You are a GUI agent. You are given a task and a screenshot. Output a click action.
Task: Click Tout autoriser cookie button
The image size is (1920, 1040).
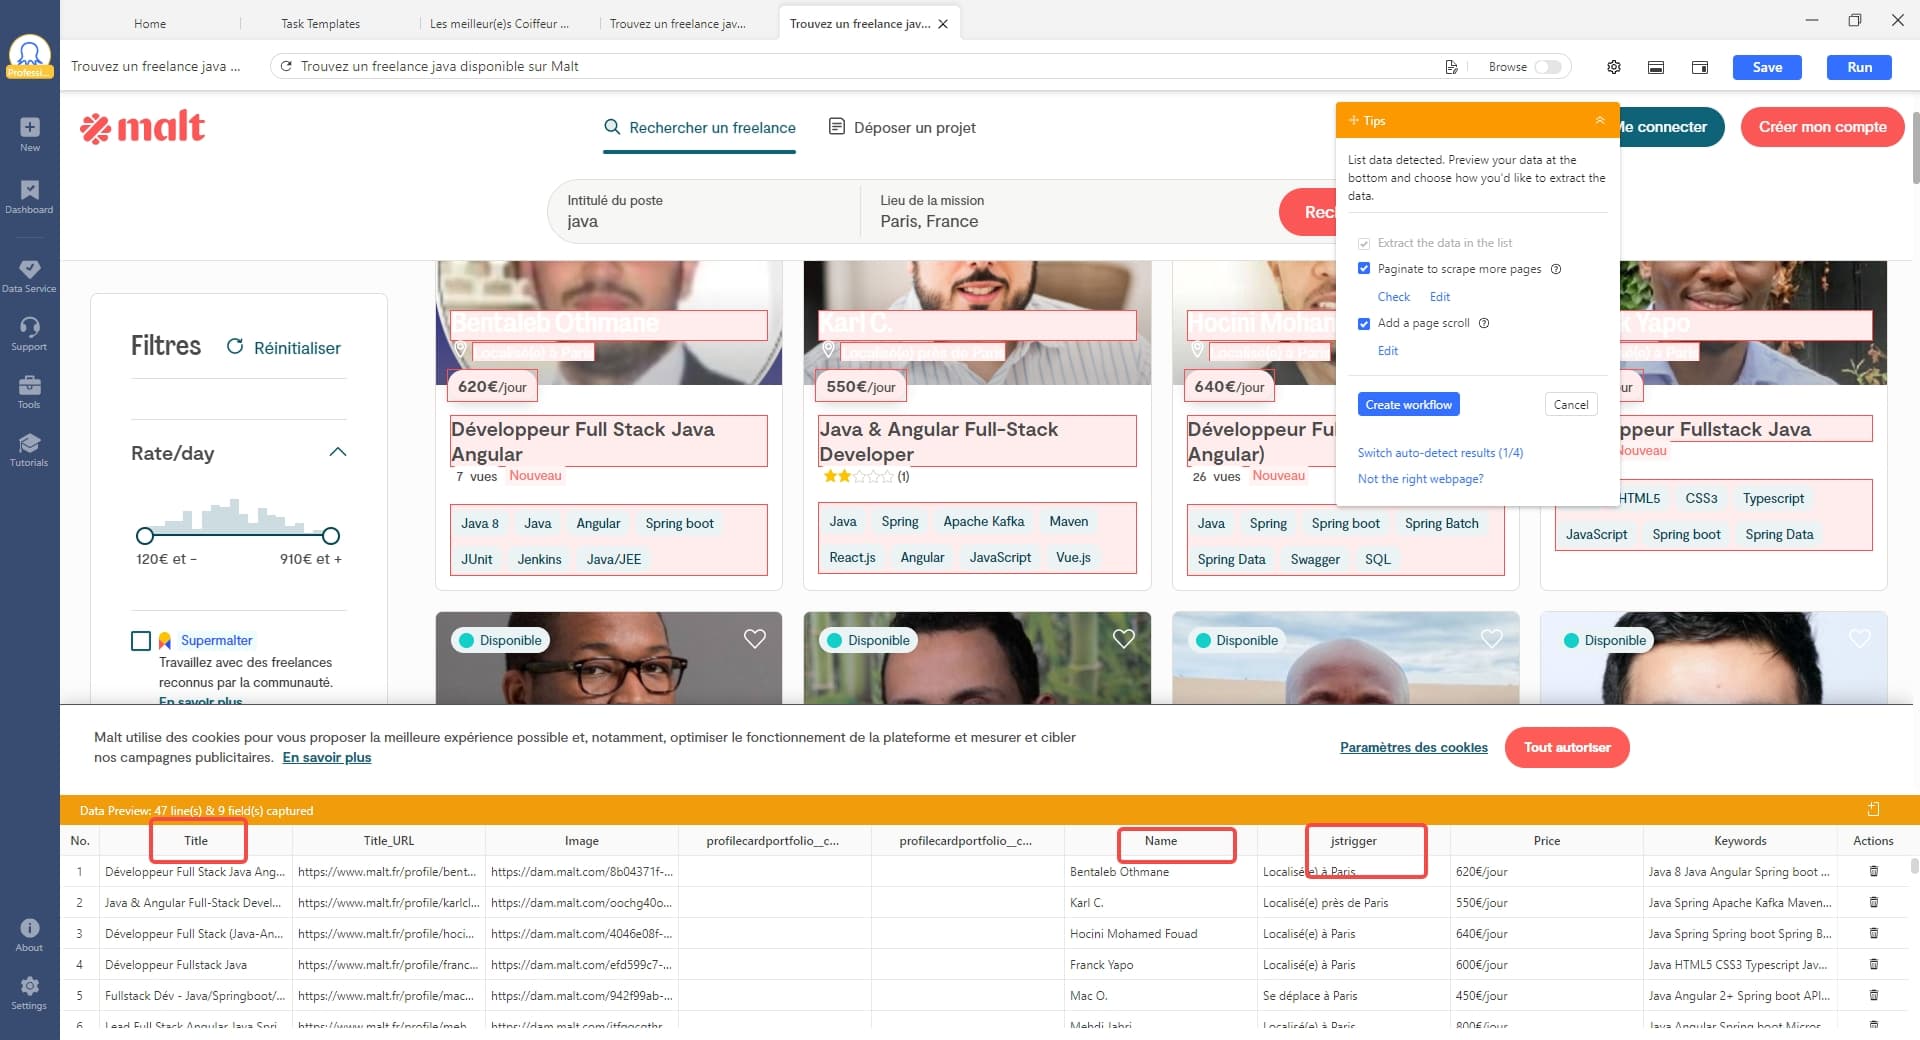coord(1567,747)
